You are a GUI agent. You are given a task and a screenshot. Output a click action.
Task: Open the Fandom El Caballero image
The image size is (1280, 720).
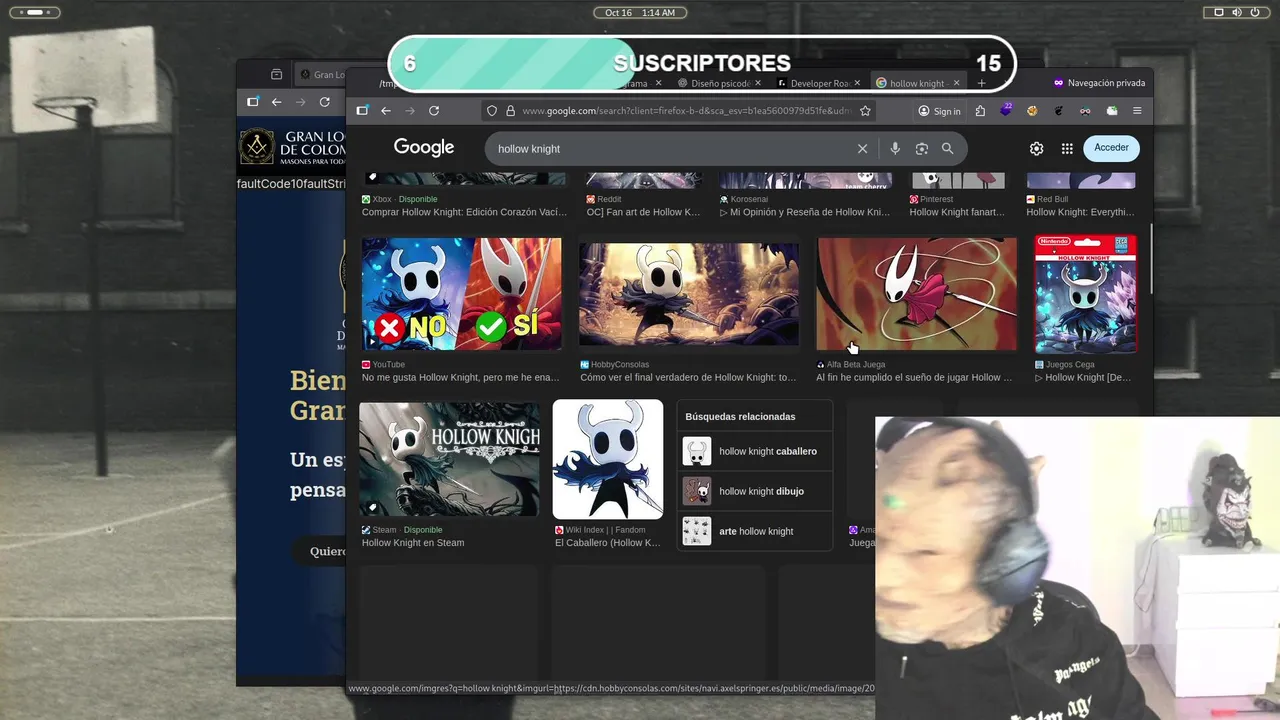pyautogui.click(x=608, y=460)
